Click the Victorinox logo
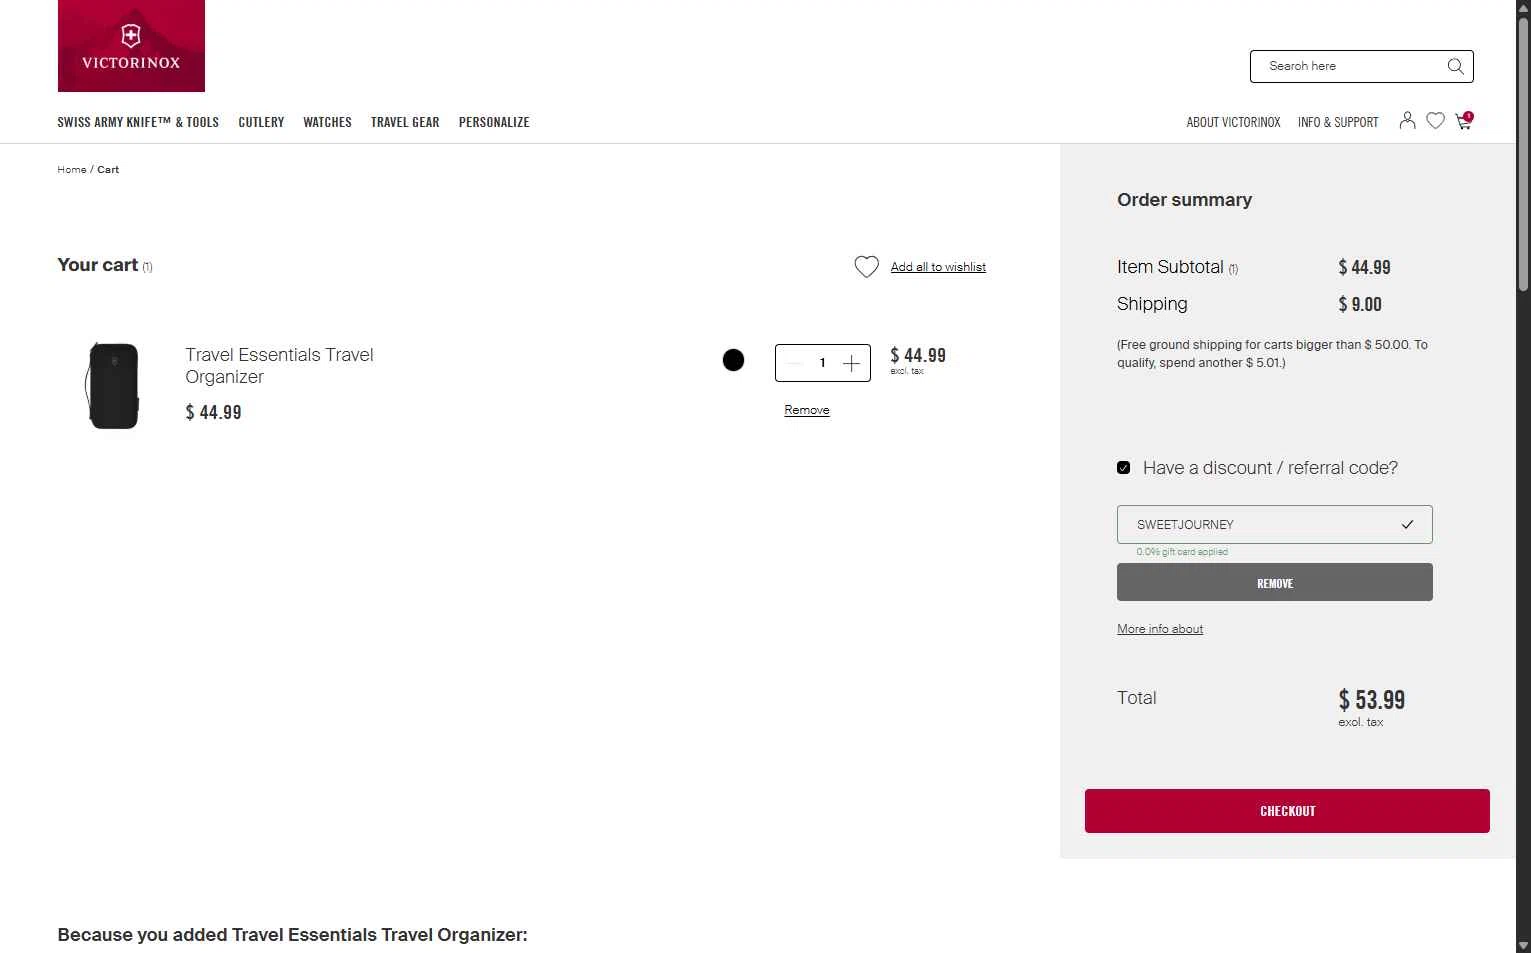Viewport: 1531px width, 953px height. pos(131,46)
